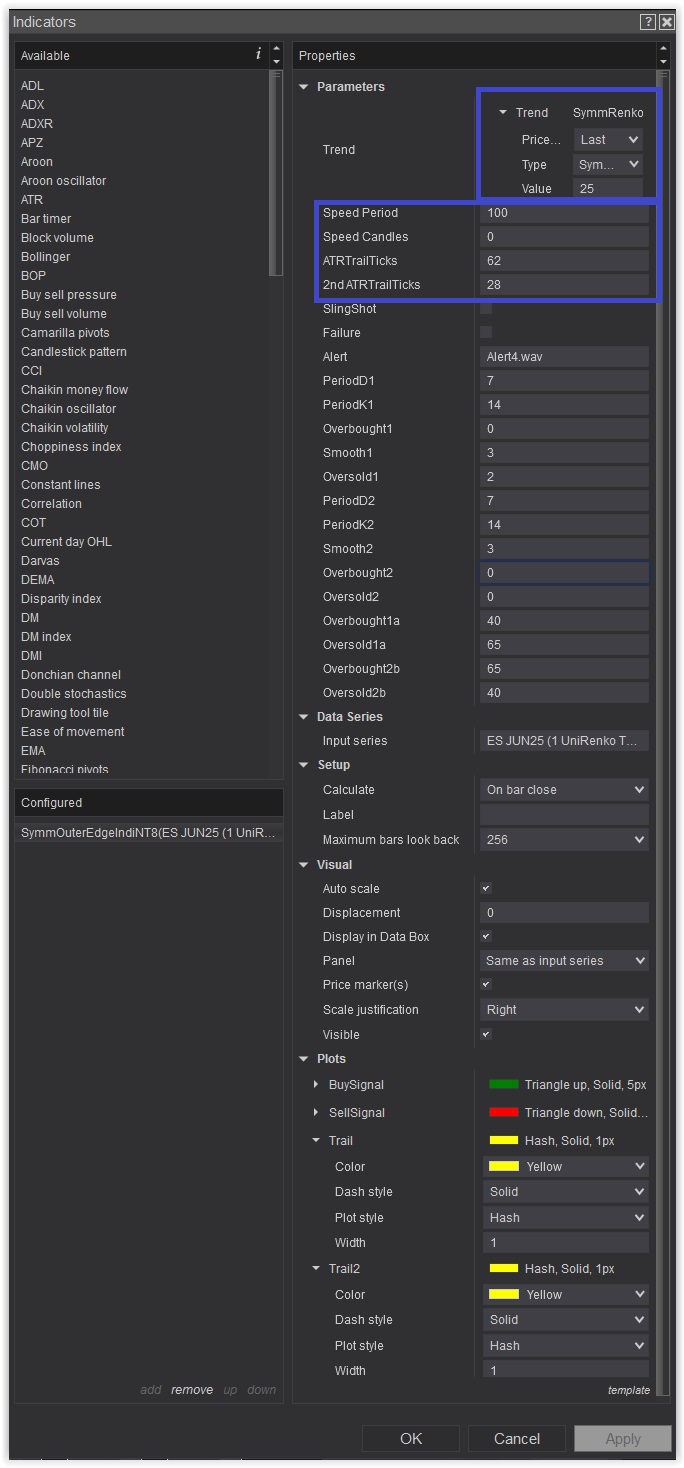Toggle the Failure checkbox

point(486,333)
